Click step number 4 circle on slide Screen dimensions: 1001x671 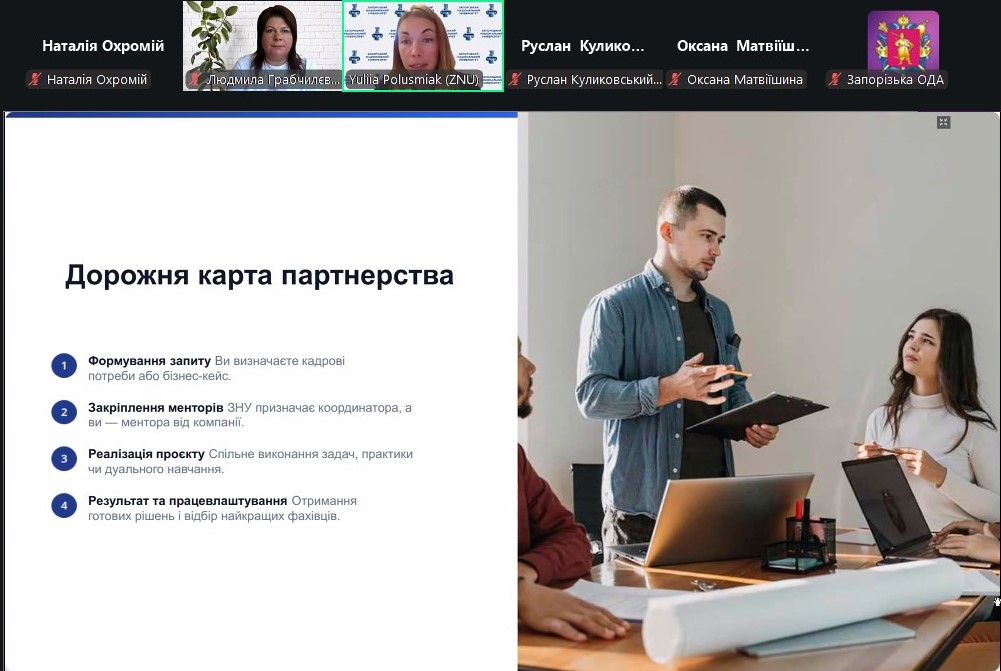(x=64, y=506)
